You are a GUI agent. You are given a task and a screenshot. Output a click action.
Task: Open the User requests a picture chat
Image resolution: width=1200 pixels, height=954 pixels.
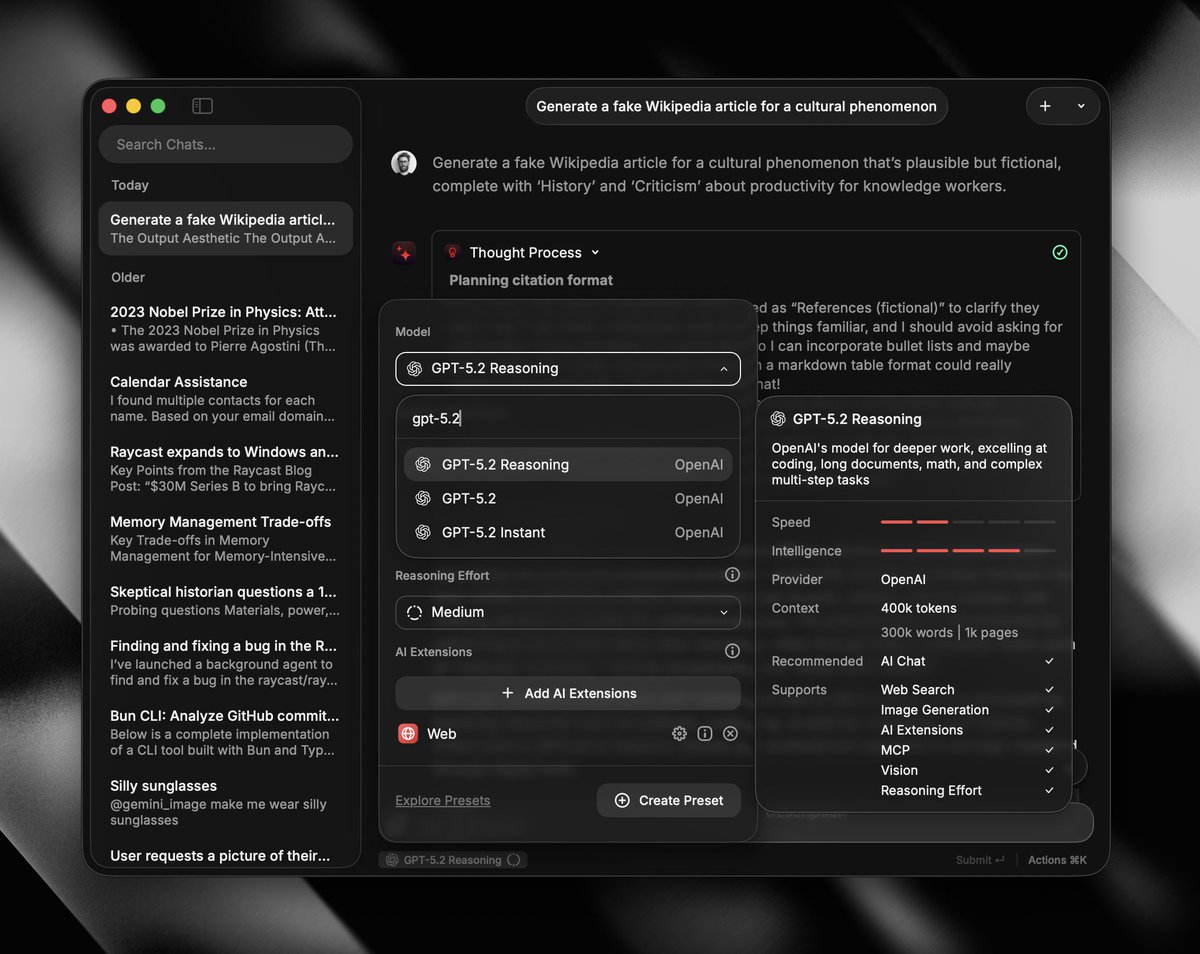[x=226, y=856]
